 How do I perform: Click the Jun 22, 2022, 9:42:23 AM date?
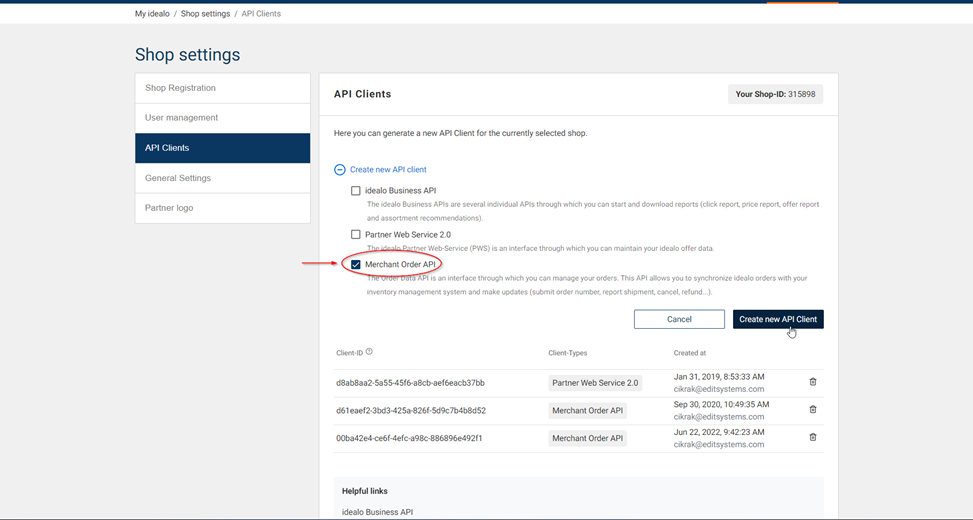pos(719,432)
